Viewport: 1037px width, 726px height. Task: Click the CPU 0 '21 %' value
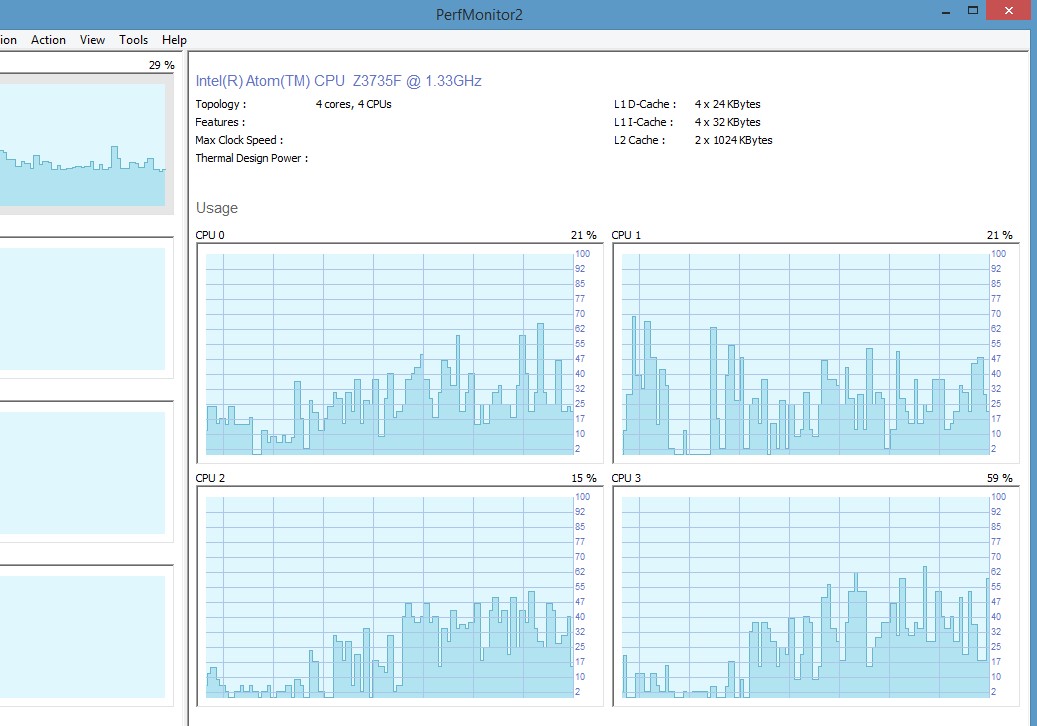(x=583, y=235)
